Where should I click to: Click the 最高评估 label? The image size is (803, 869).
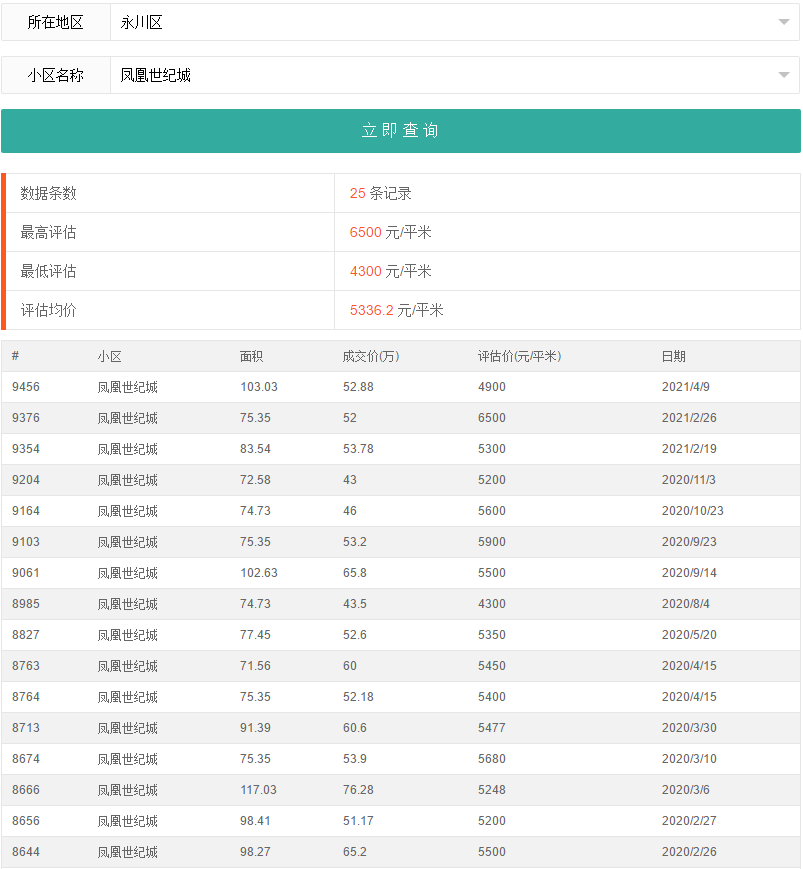[48, 232]
